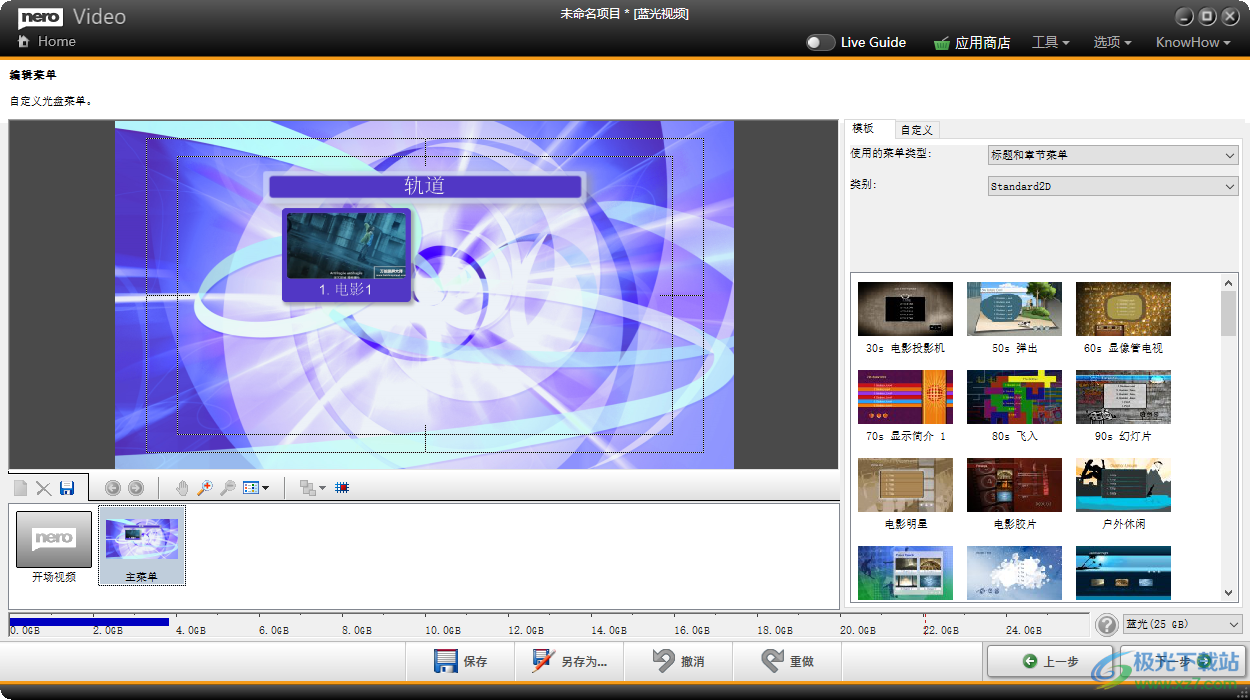
Task: Choose the 电影胶片 template
Action: (x=1014, y=494)
